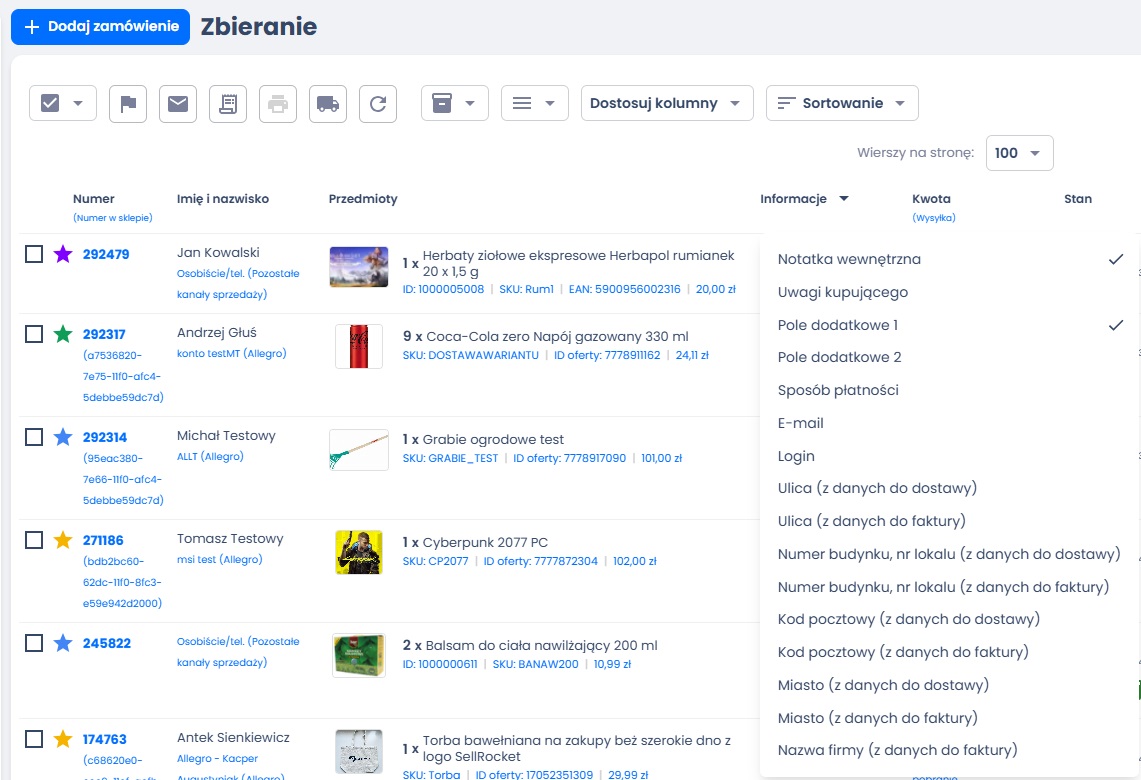Click Herbaty ziołowe product thumbnail

pos(359,266)
